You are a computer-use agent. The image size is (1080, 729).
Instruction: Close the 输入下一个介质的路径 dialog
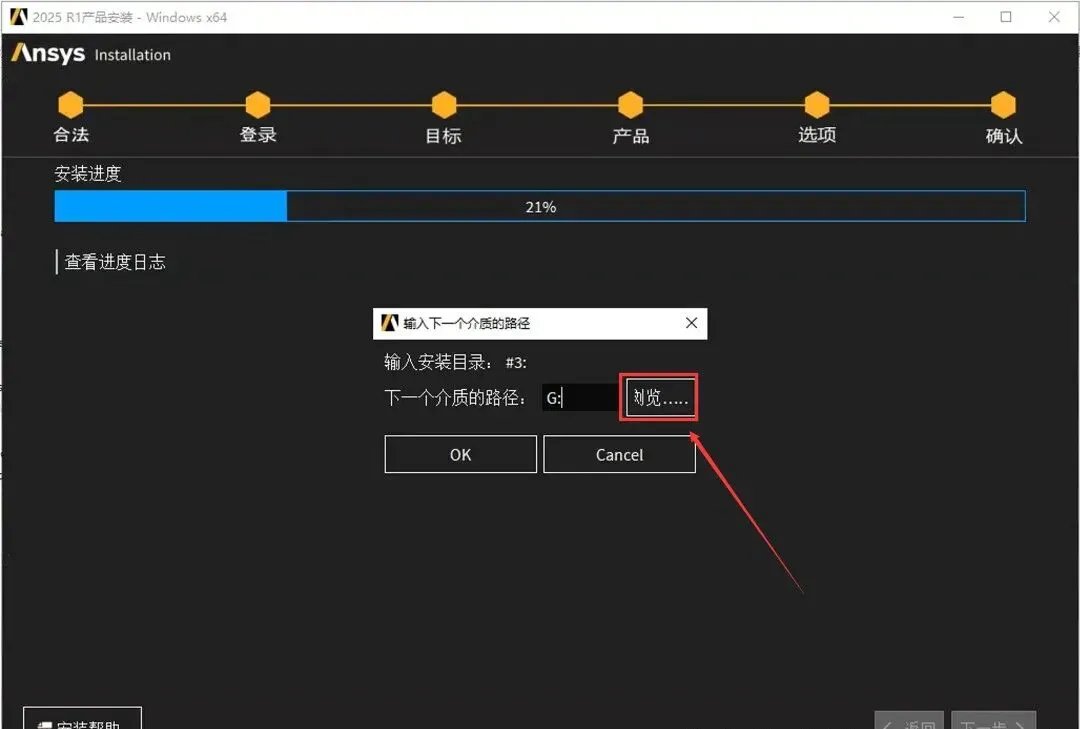692,322
